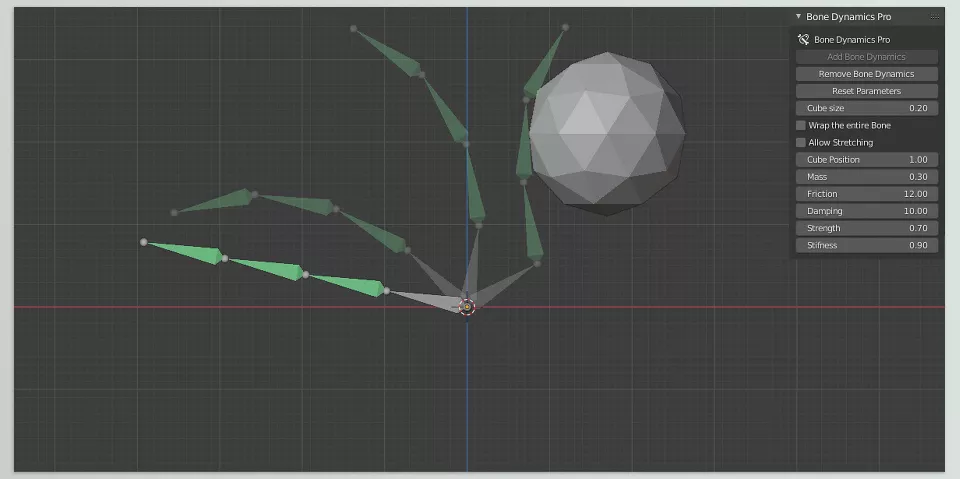Click the panel drag-handle dots icon

[x=934, y=17]
